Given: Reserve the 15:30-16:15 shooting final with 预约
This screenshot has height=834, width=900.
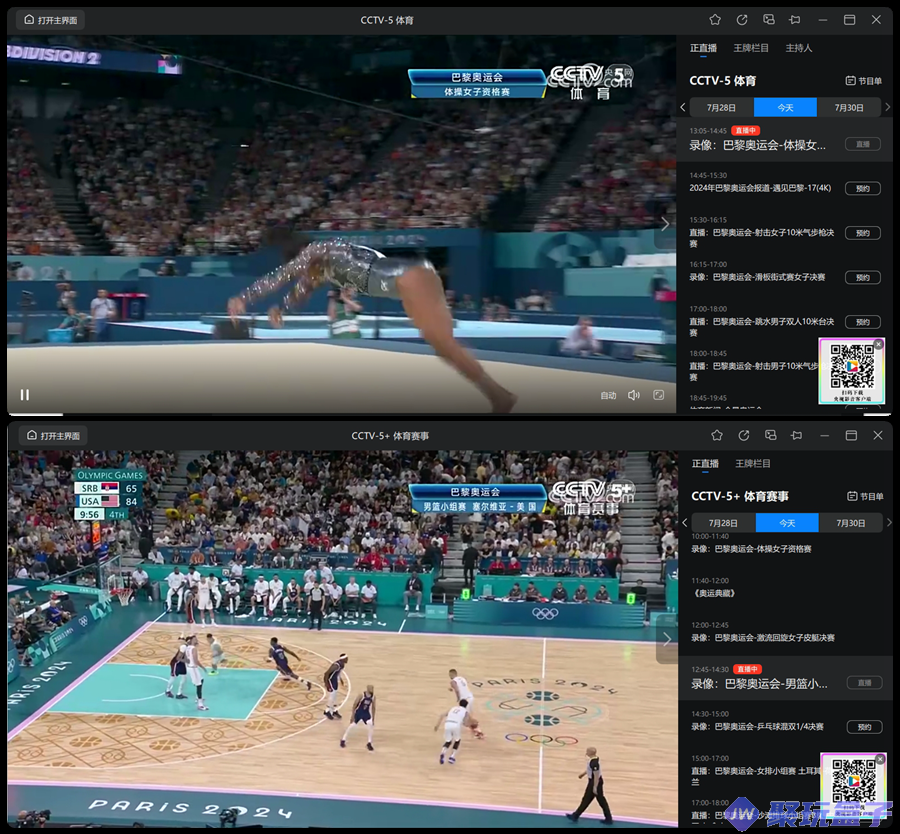Looking at the screenshot, I should coord(863,233).
